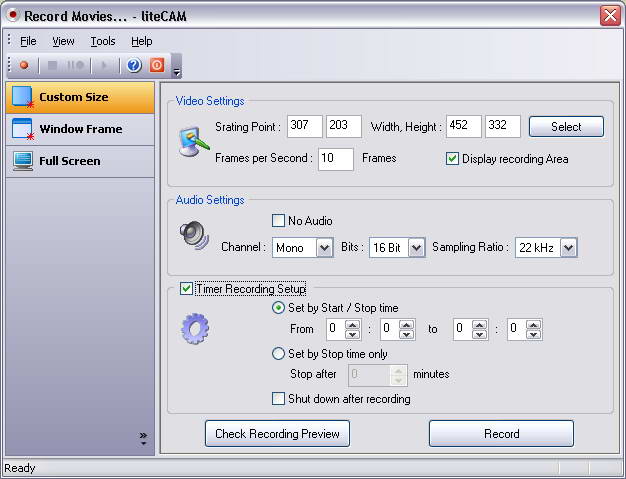Viewport: 626px width, 479px height.
Task: Select the Full Screen mode
Action: pyautogui.click(x=80, y=162)
